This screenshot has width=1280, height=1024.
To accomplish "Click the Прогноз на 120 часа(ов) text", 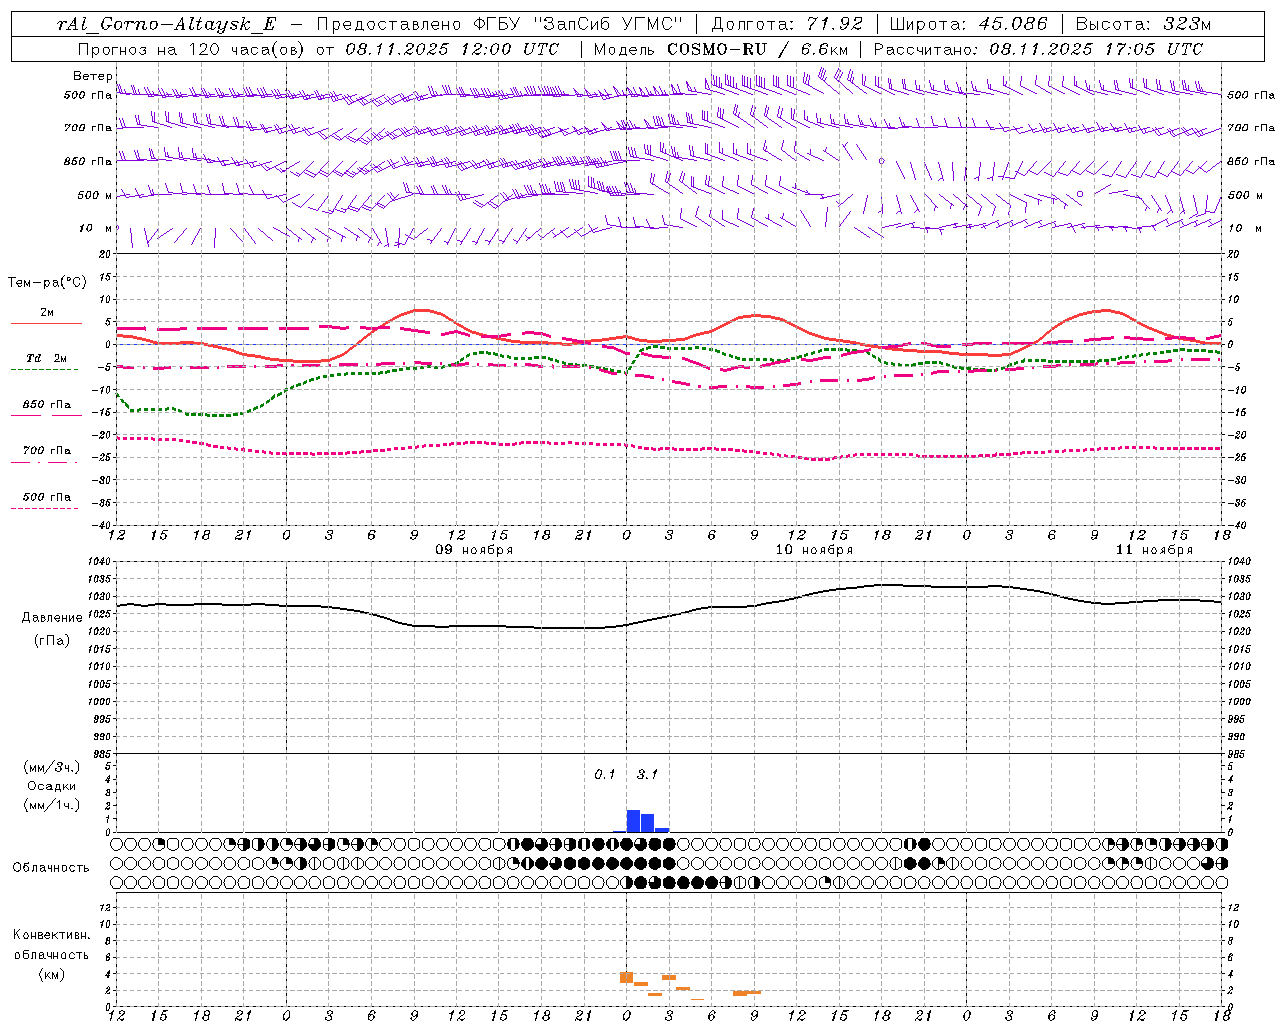I will (192, 49).
